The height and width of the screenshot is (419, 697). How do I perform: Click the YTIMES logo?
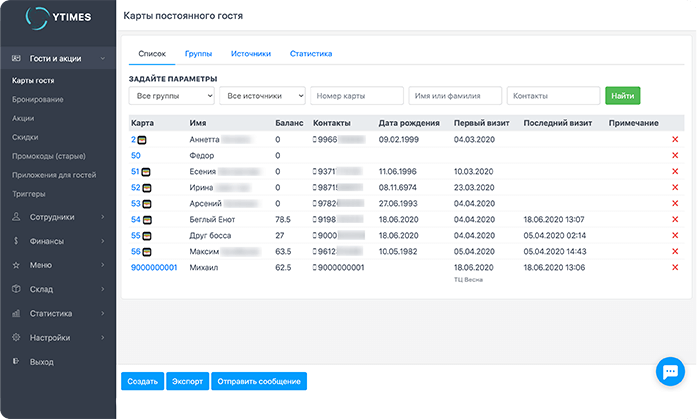click(58, 20)
